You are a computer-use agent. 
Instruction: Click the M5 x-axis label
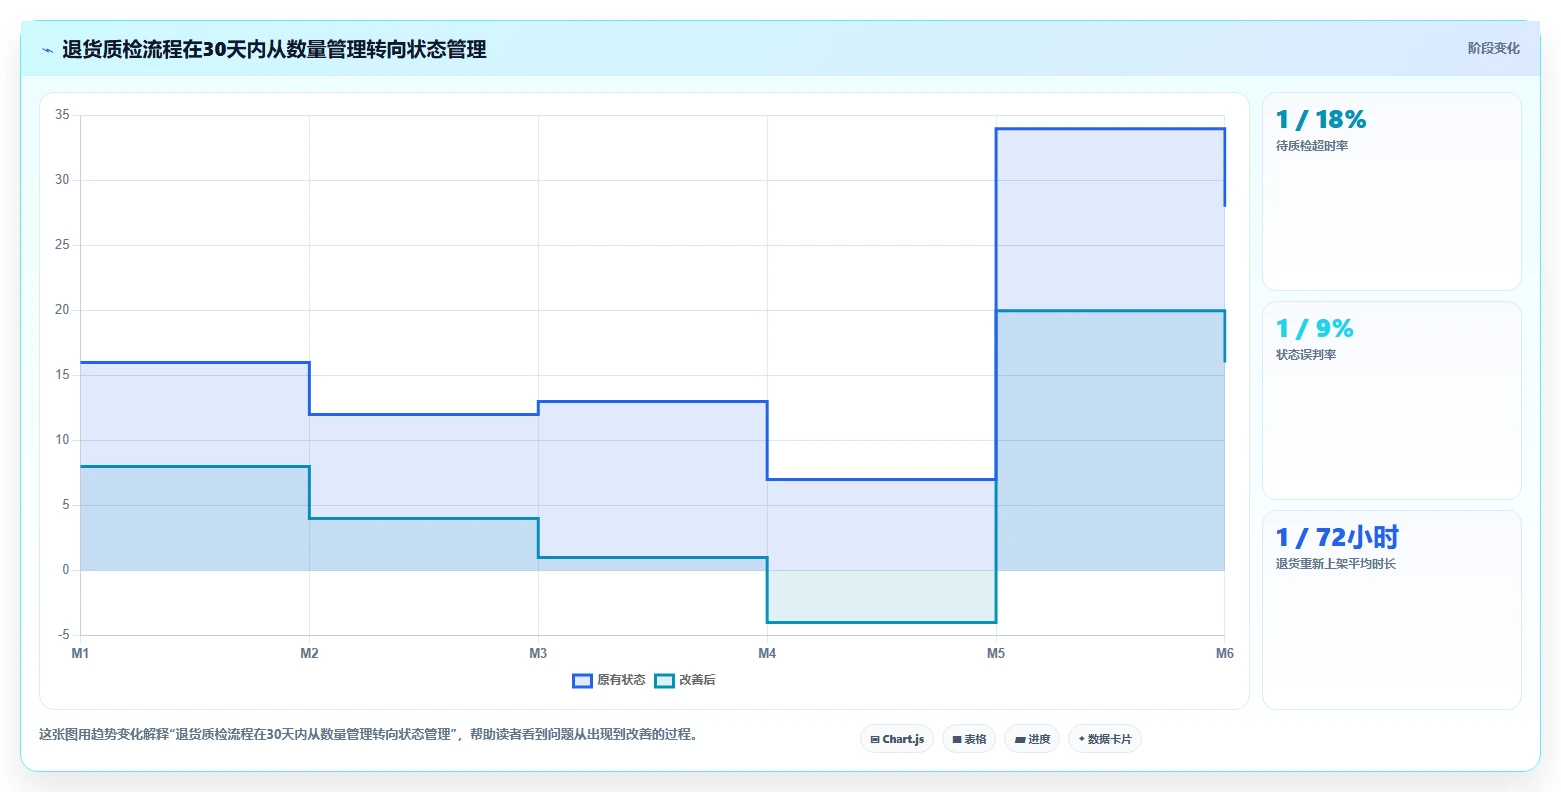[x=996, y=653]
